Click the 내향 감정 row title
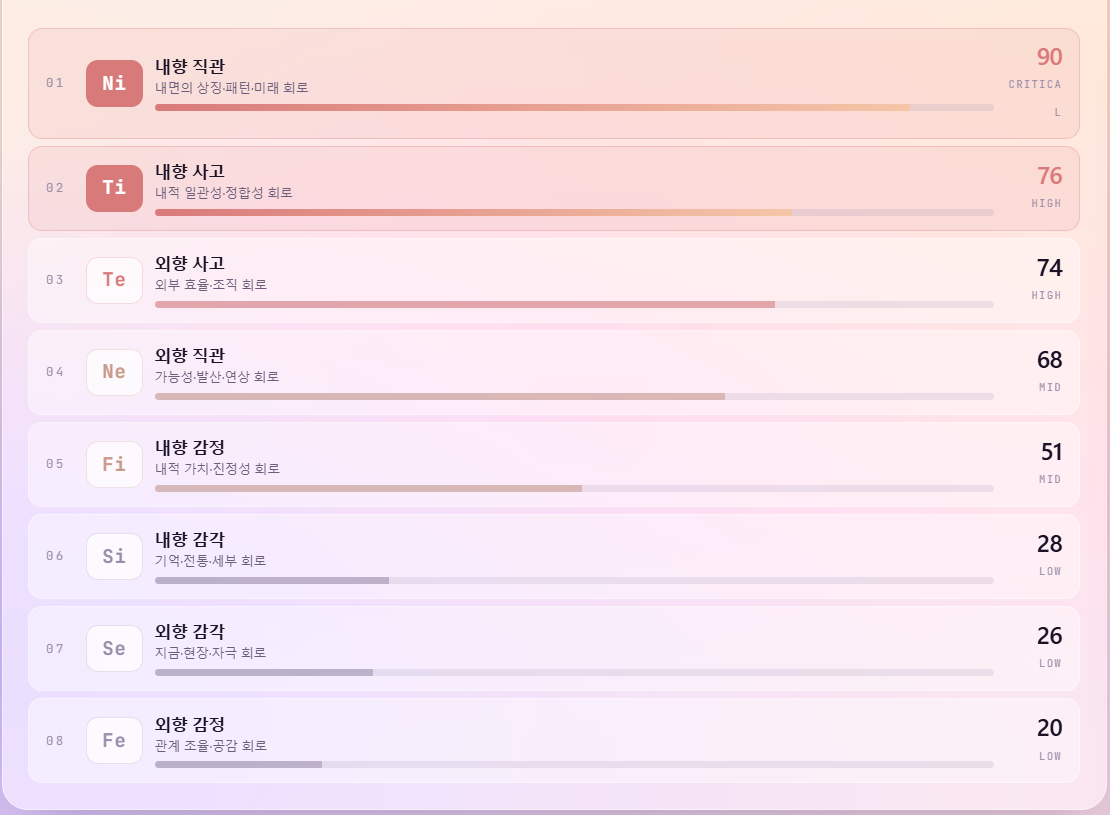This screenshot has width=1110, height=815. coord(190,448)
